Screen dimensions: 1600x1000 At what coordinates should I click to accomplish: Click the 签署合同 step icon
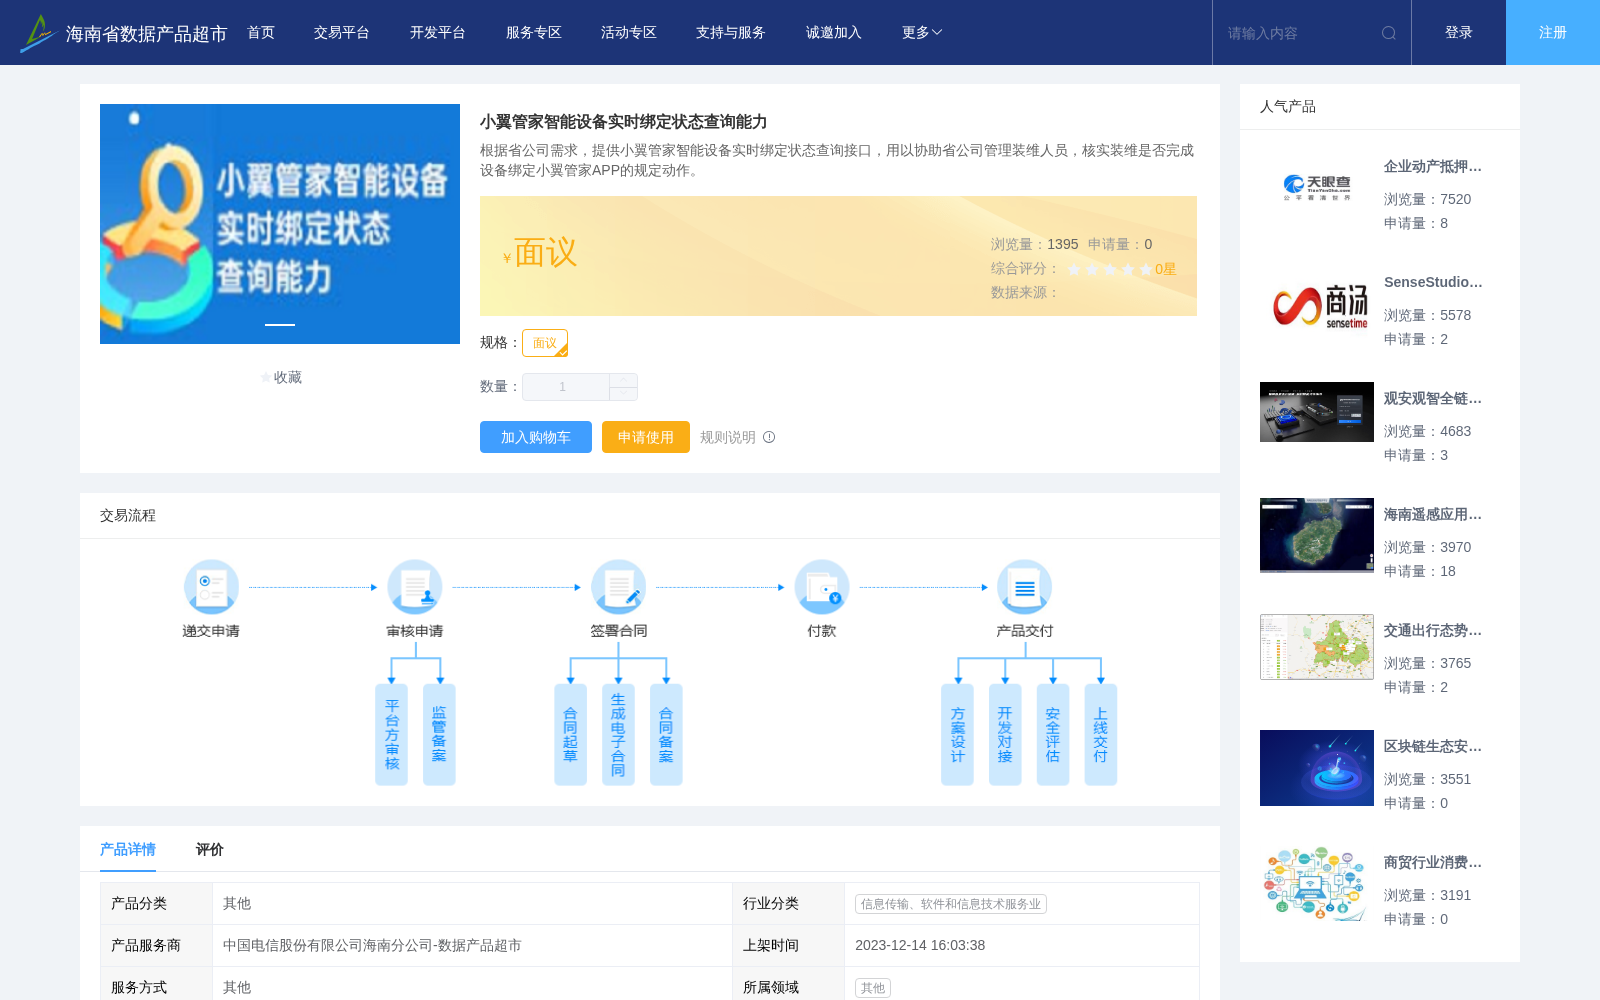(x=618, y=586)
